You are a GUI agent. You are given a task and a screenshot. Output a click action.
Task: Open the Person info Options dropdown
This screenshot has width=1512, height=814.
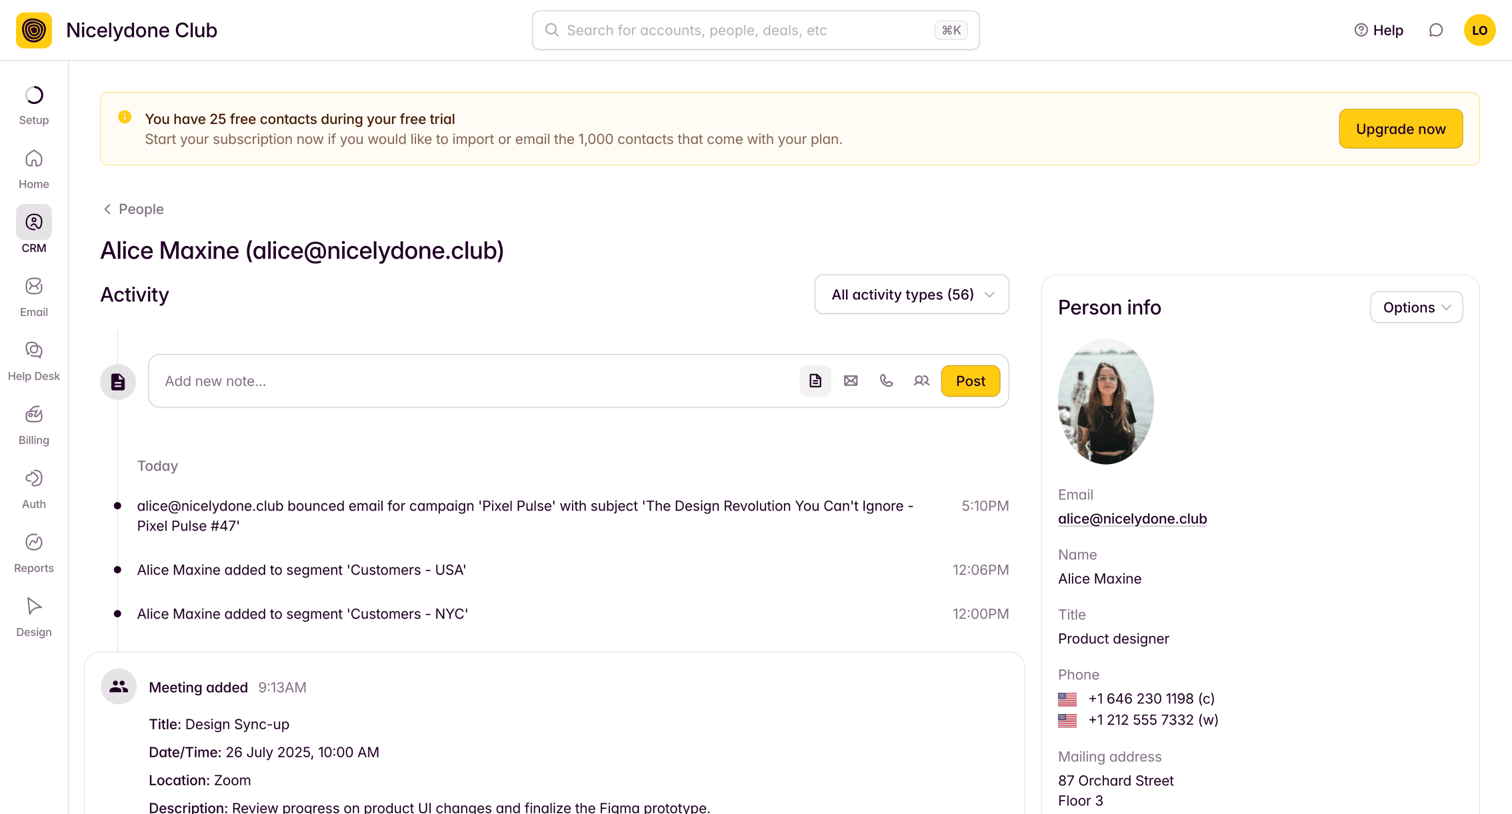1416,308
